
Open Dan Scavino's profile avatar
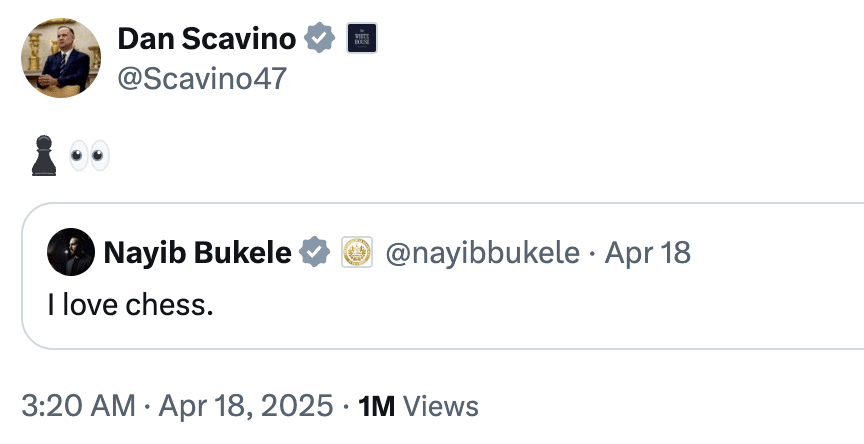(60, 59)
